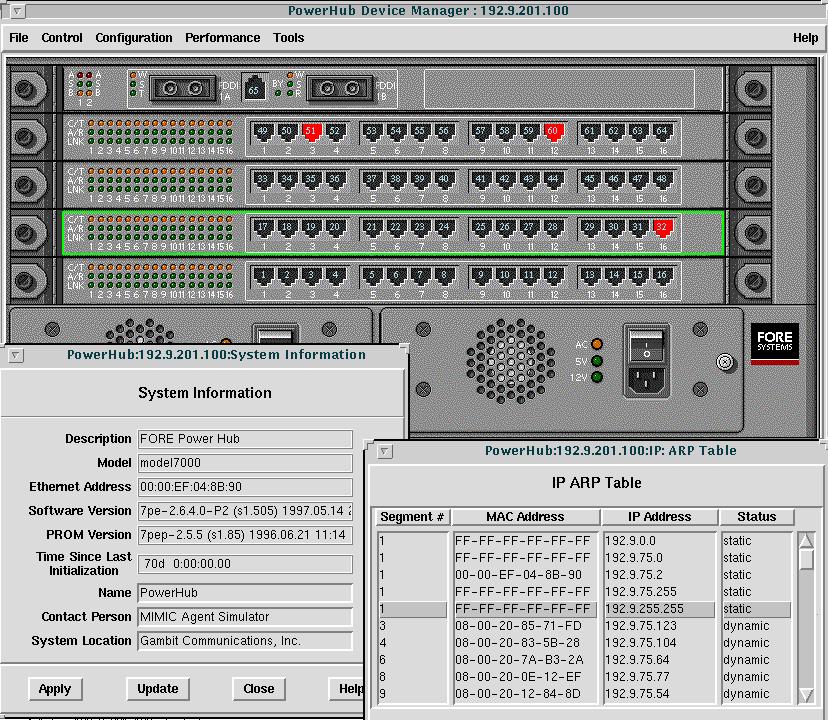
Task: Open the Help menu in the menu bar
Action: pyautogui.click(x=805, y=38)
